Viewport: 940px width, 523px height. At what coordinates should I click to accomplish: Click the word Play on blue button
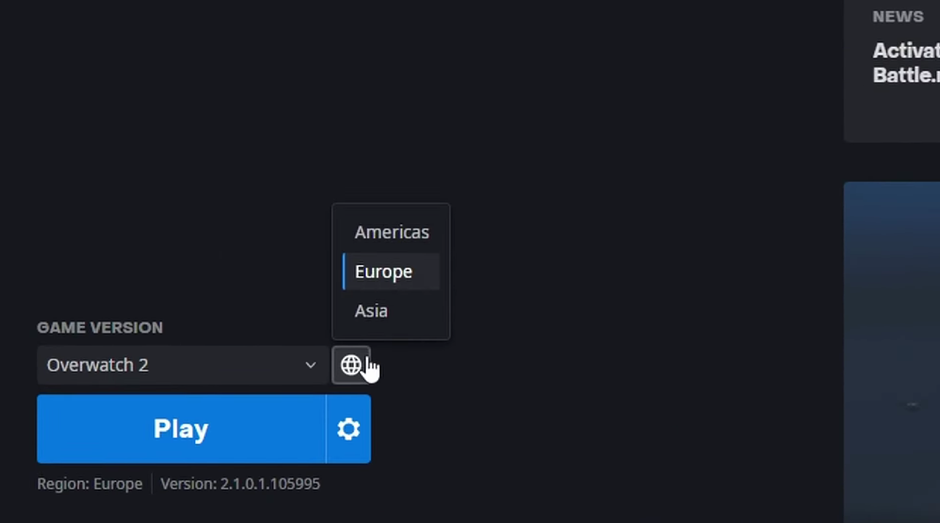[181, 429]
